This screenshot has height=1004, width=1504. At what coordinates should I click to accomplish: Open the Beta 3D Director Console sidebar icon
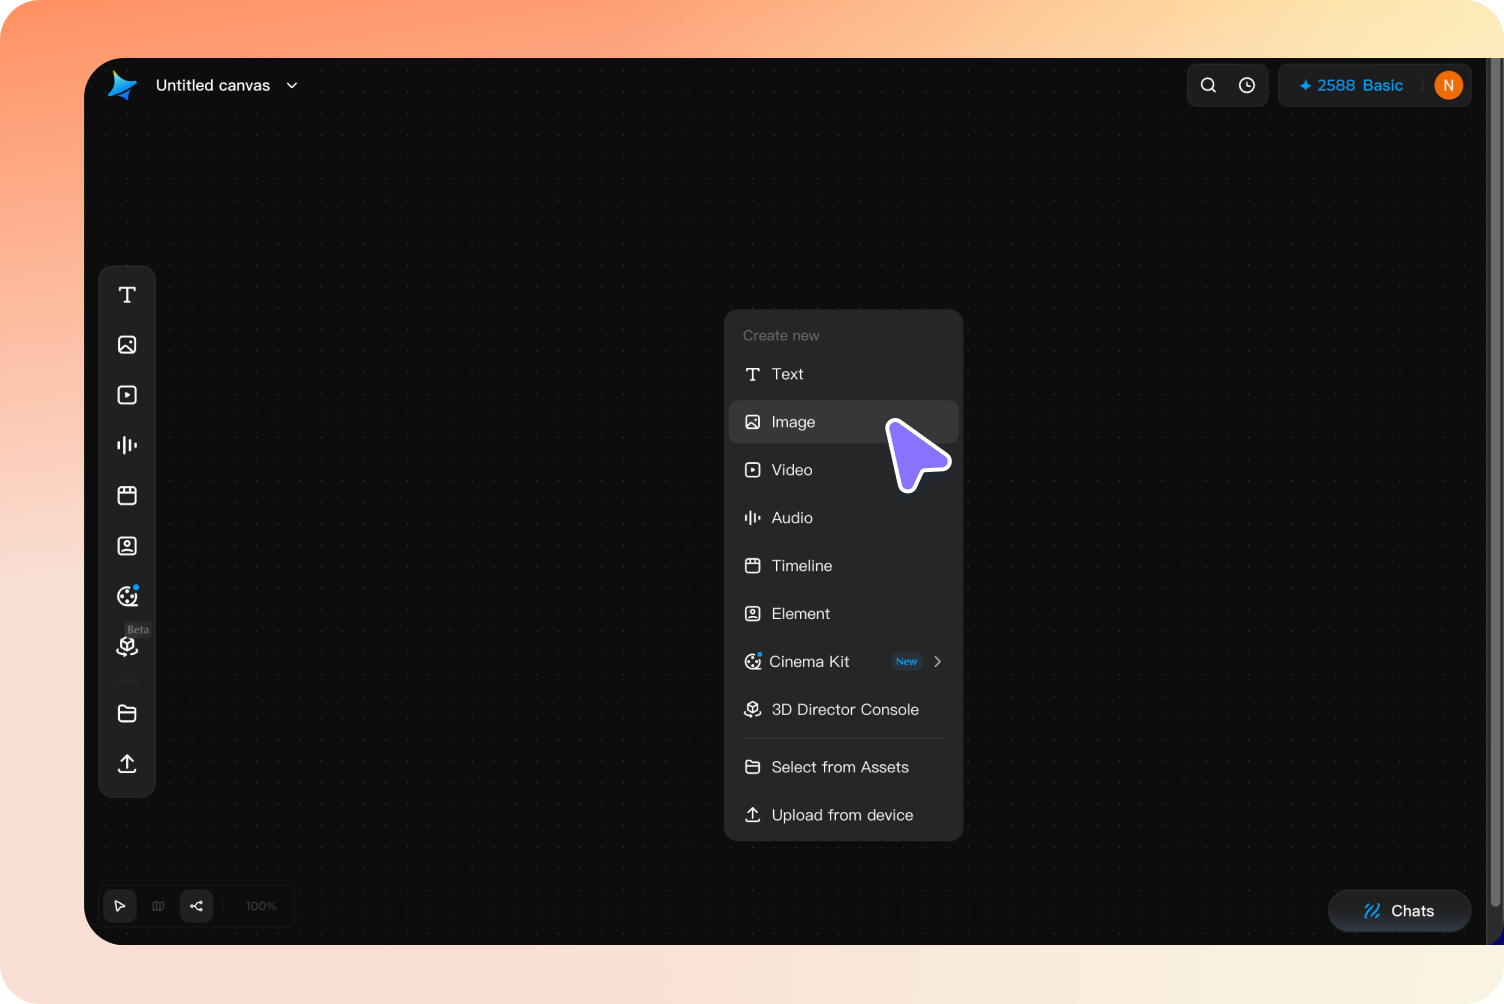[x=127, y=646]
